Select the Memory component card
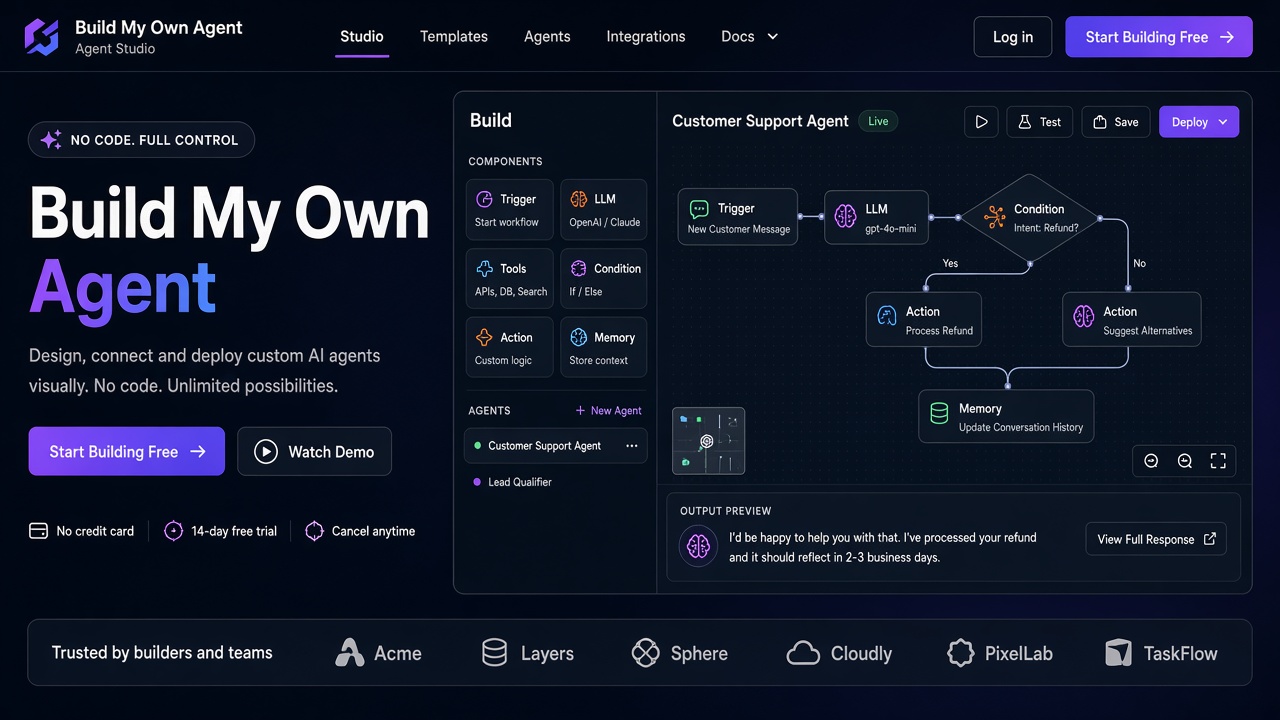Image resolution: width=1280 pixels, height=720 pixels. click(x=604, y=348)
